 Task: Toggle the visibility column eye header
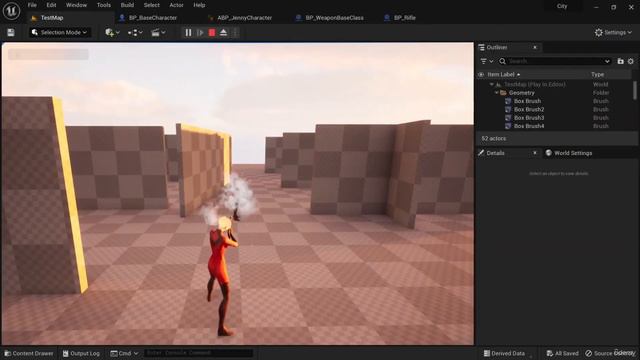coord(481,75)
